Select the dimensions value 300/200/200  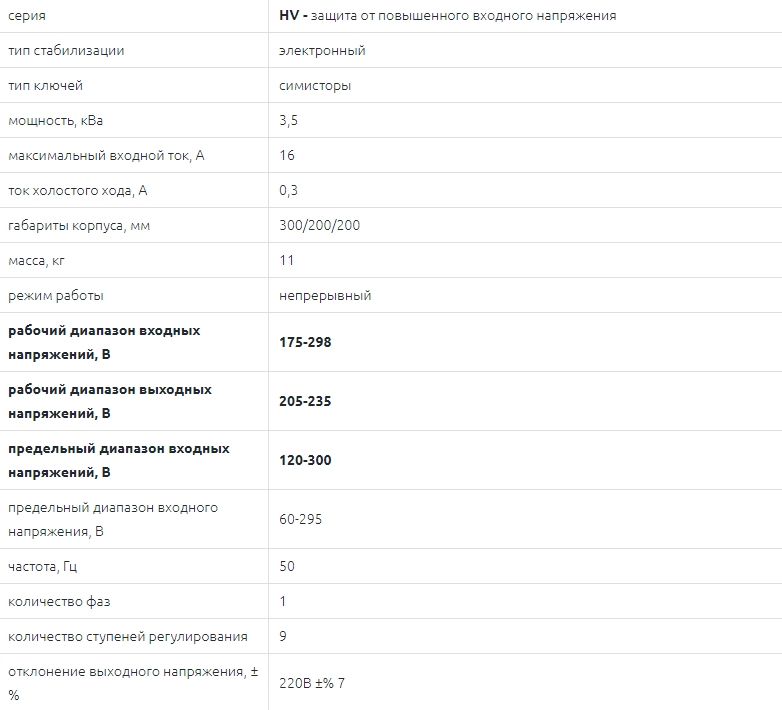tap(319, 225)
